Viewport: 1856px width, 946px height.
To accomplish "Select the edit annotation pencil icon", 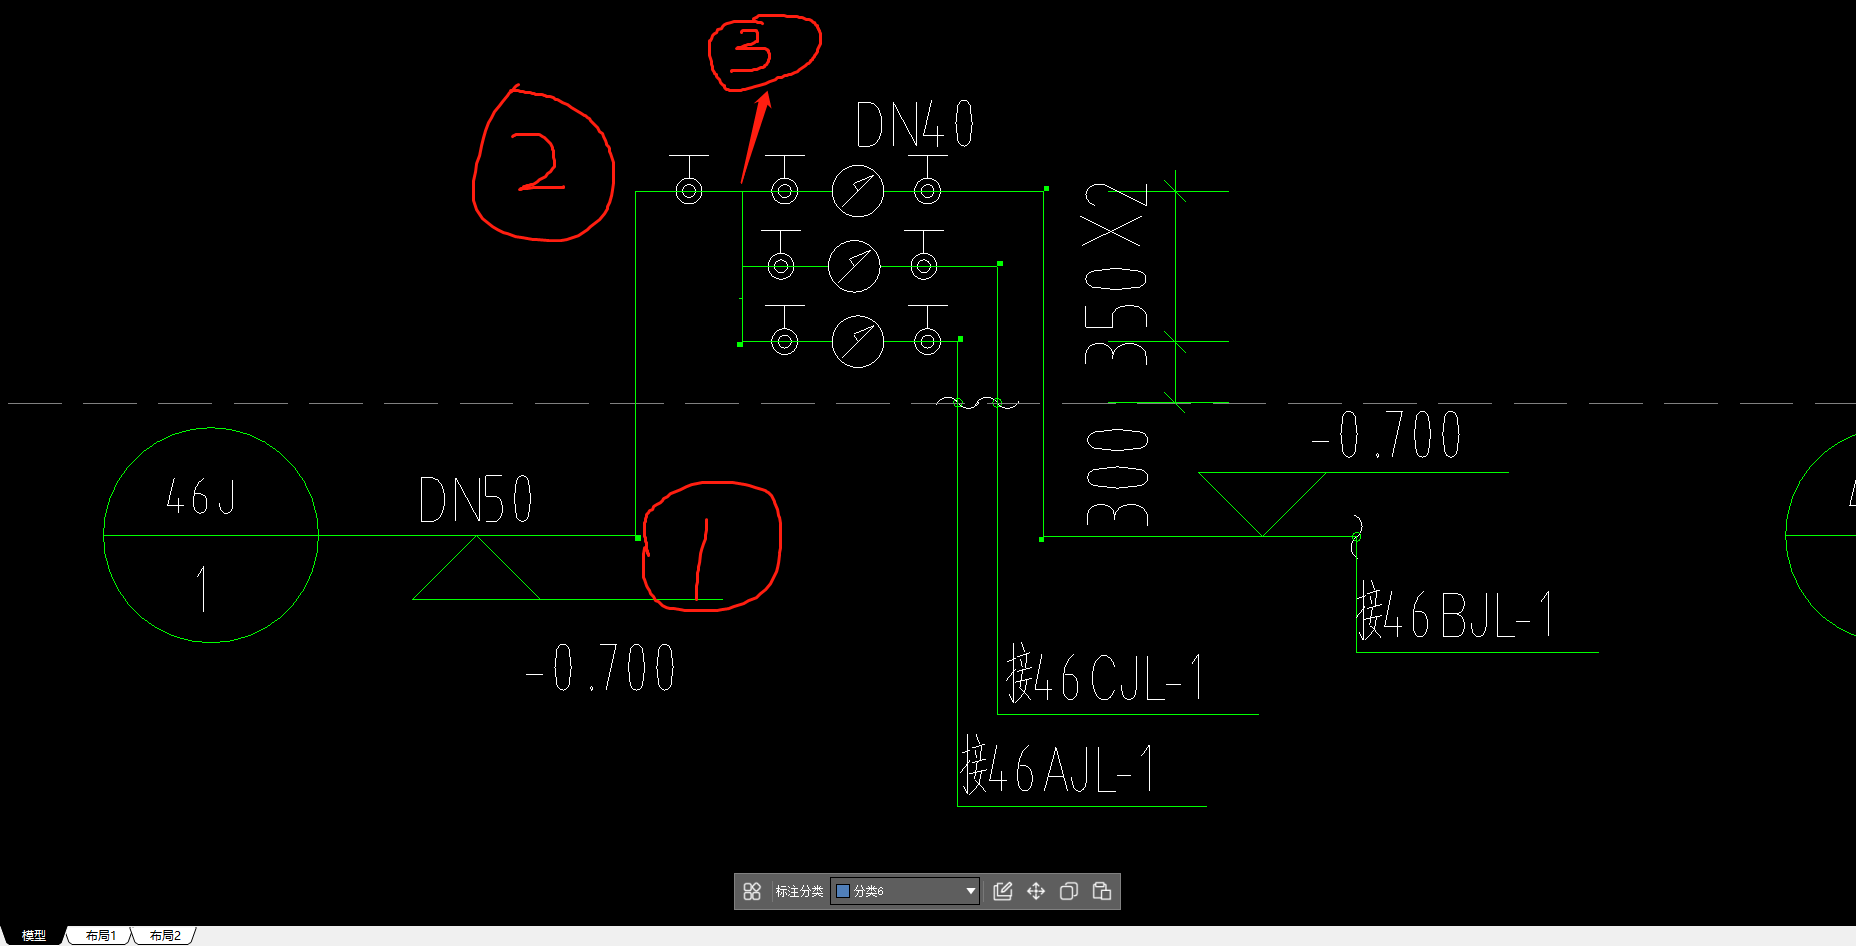I will click(x=1003, y=891).
